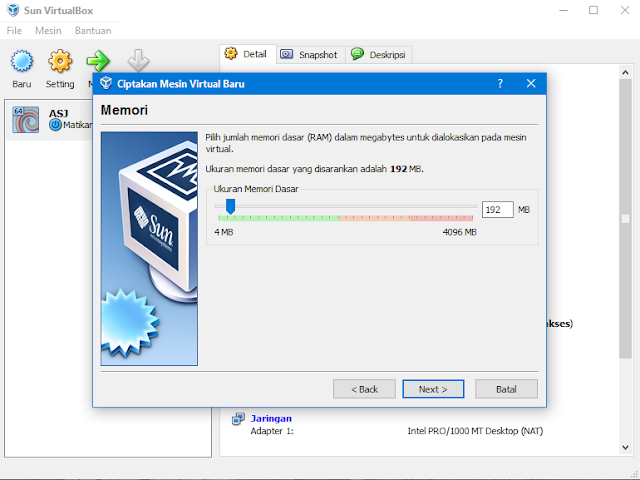The width and height of the screenshot is (640, 480).
Task: Click the Matikan power status icon of ASJ
Action: pos(55,124)
